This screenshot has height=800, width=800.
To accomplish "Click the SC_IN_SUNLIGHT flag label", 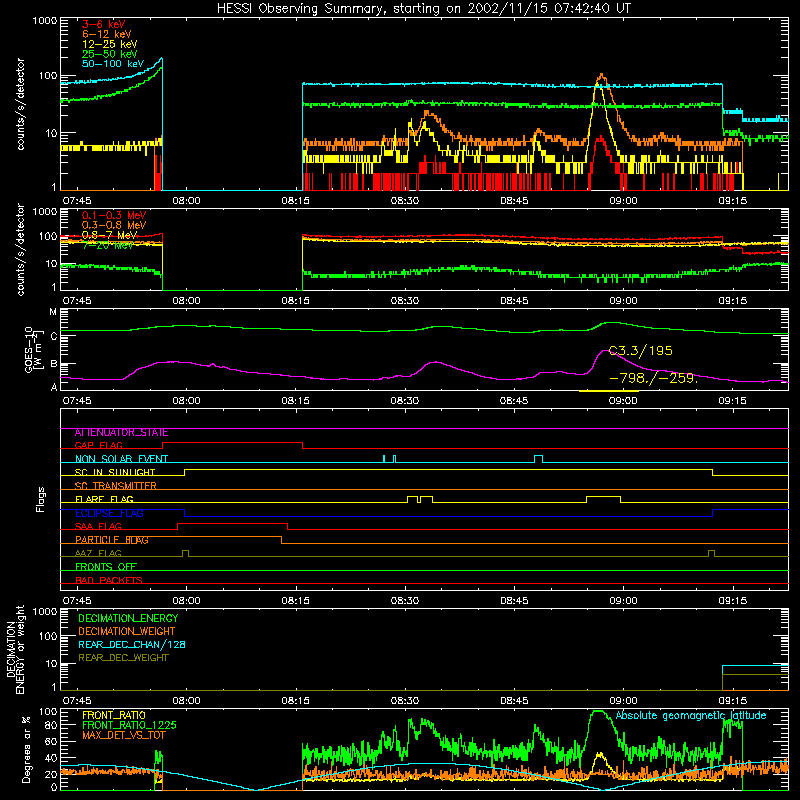I will click(115, 472).
